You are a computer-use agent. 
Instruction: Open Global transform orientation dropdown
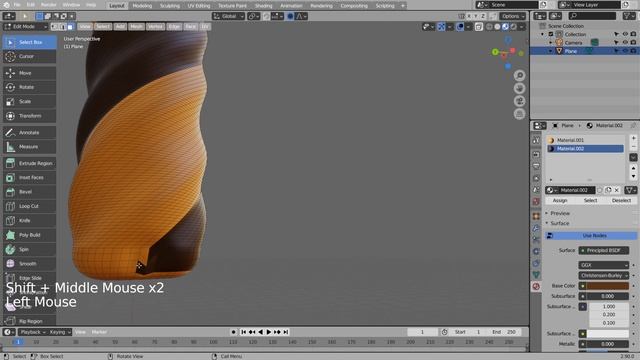[229, 16]
